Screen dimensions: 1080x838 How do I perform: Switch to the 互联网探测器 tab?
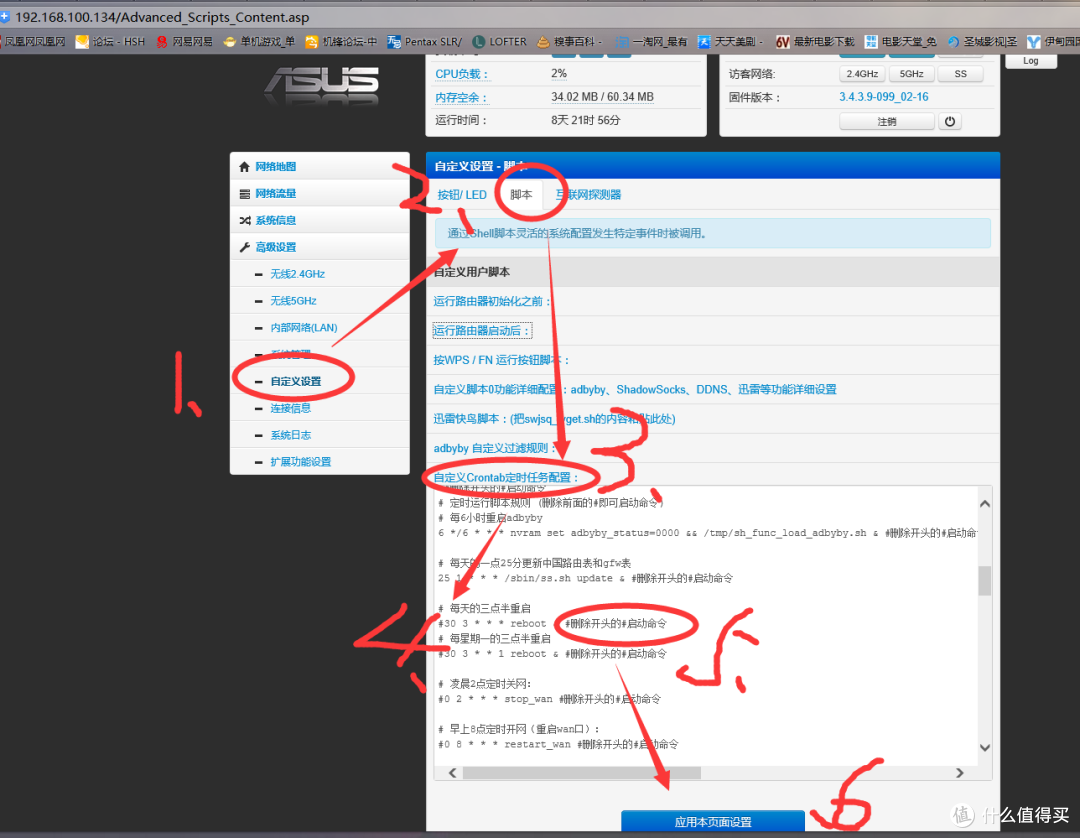(588, 195)
